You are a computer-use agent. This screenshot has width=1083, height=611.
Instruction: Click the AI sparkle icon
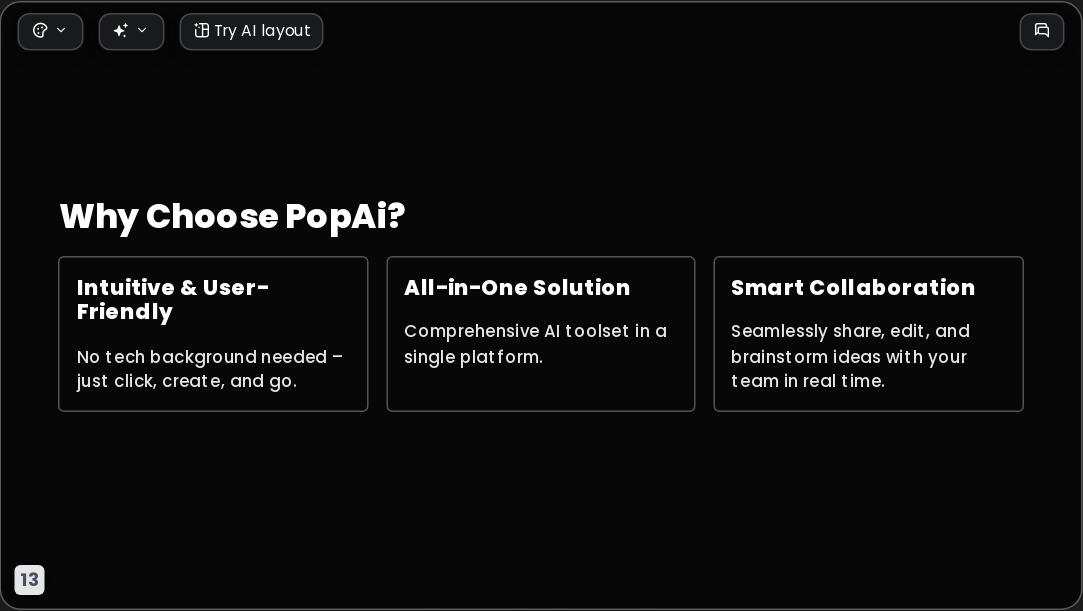(121, 30)
